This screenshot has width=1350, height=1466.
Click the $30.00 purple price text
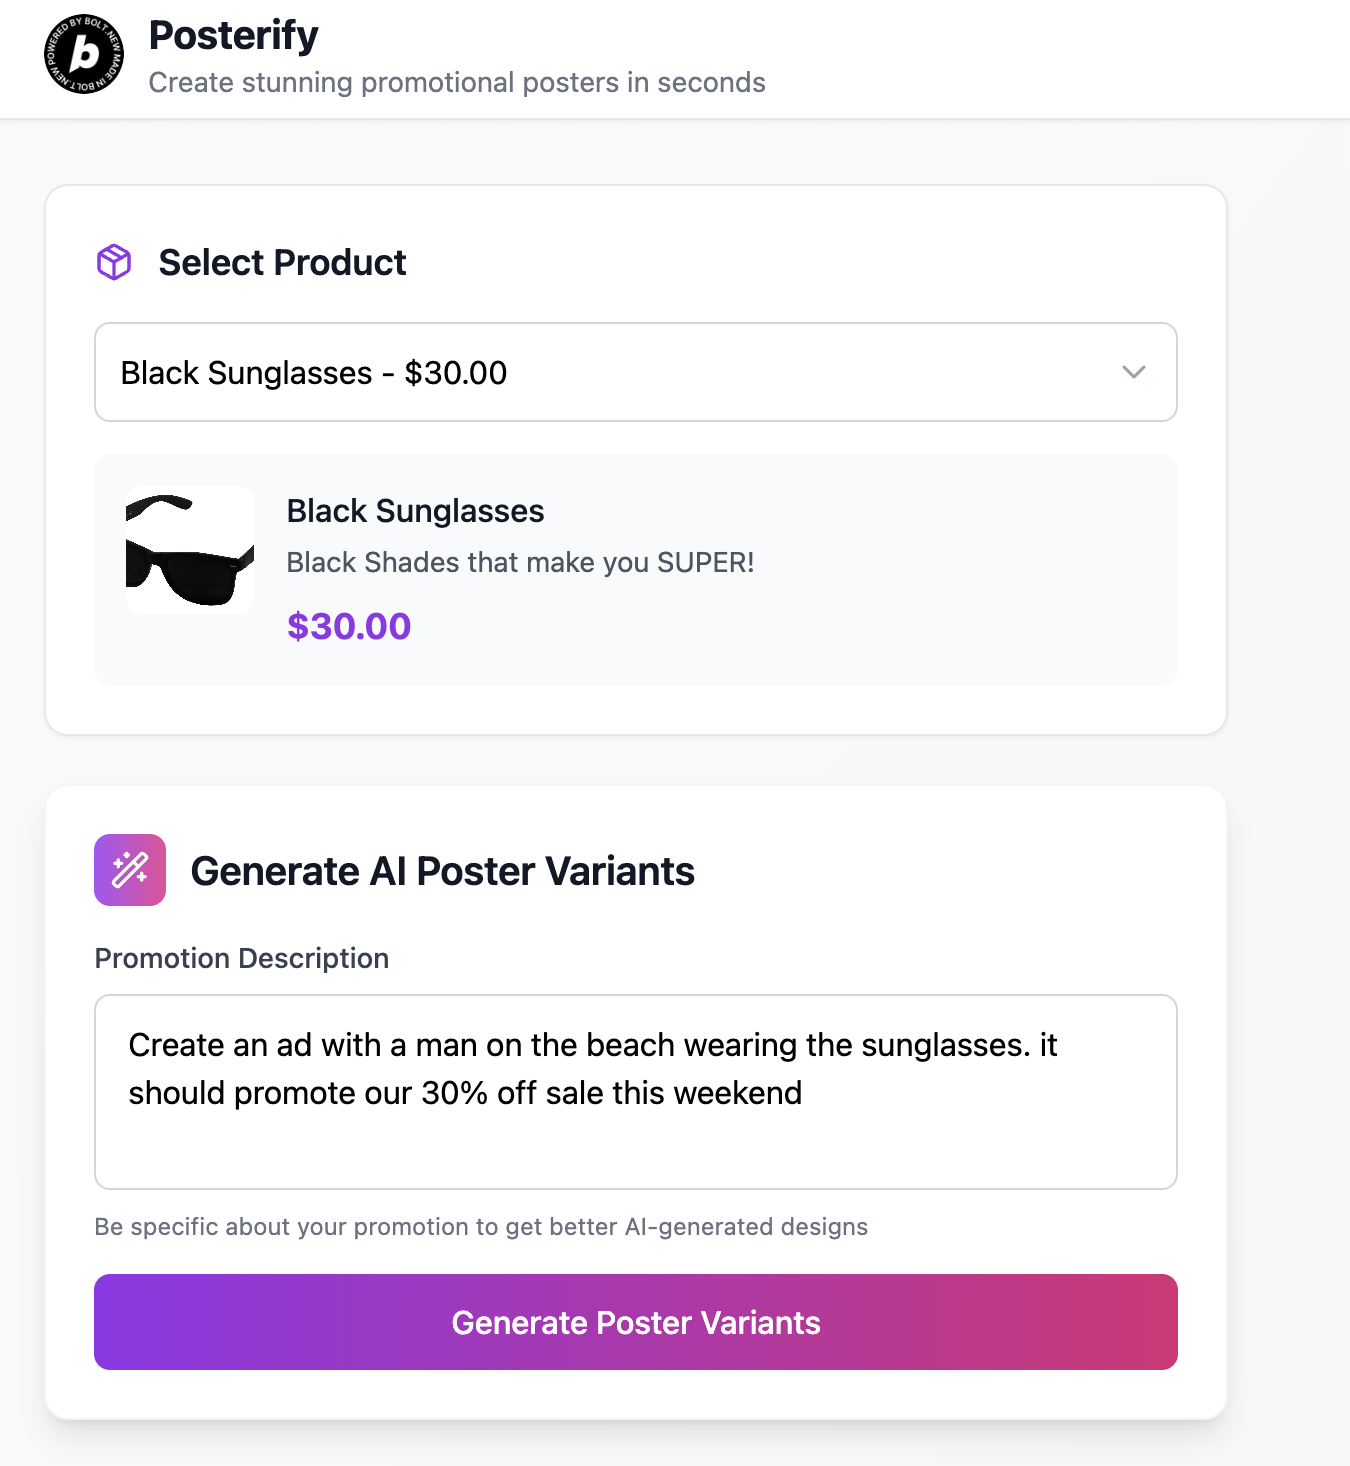point(349,626)
